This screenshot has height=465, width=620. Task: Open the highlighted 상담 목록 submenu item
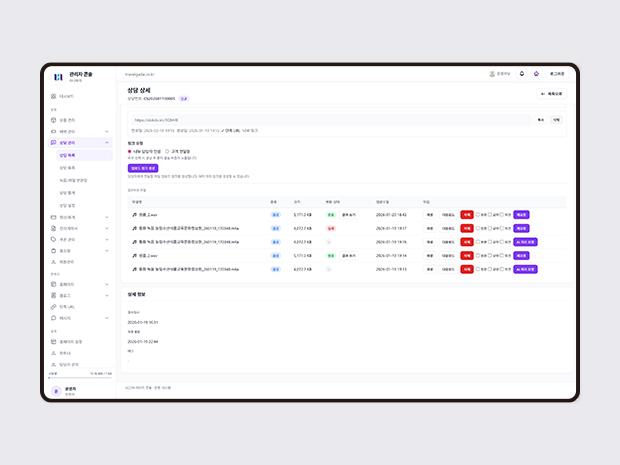tap(68, 155)
